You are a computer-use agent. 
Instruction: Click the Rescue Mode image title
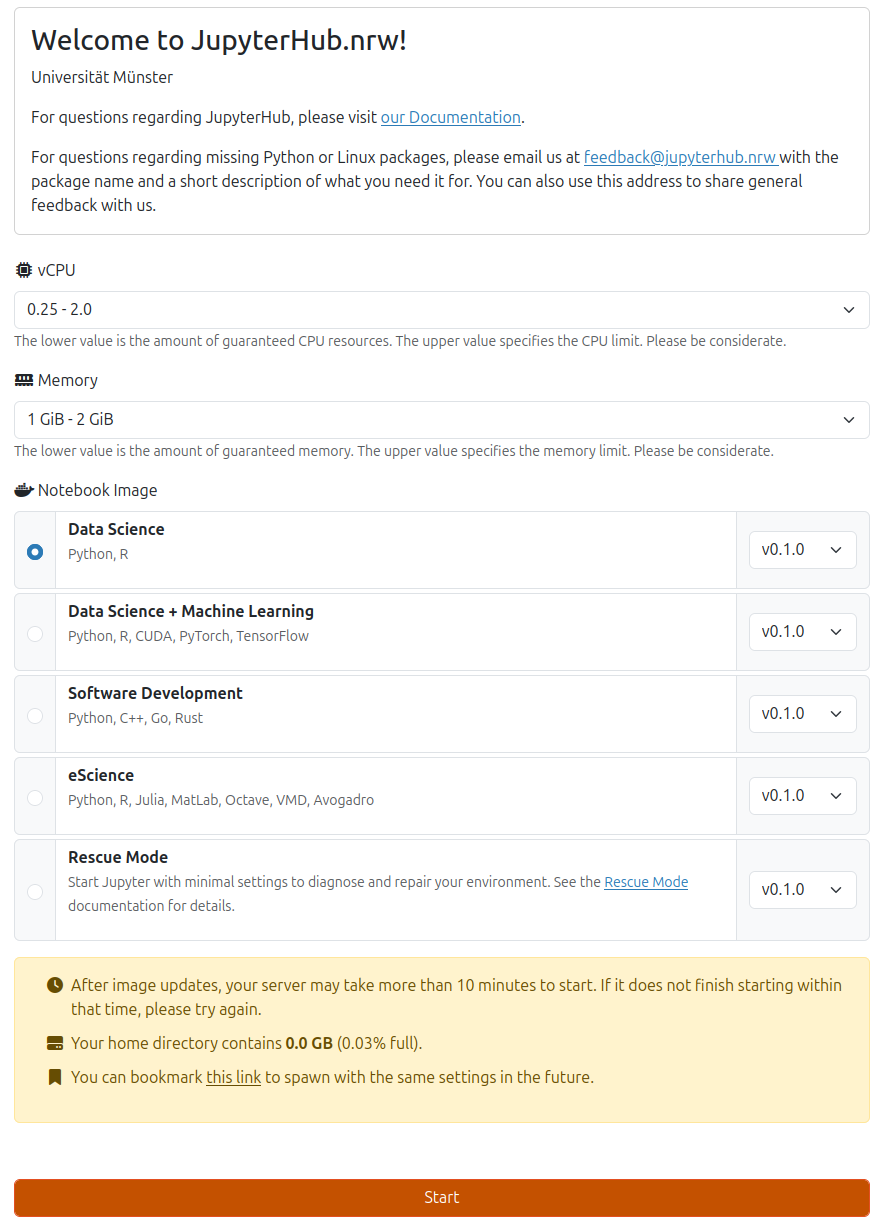click(x=118, y=857)
